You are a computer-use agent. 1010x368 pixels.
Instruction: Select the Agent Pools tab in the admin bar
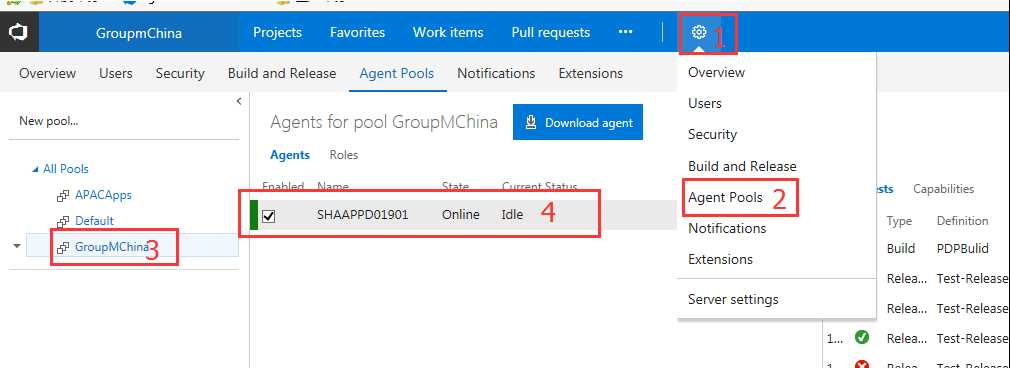[x=396, y=73]
